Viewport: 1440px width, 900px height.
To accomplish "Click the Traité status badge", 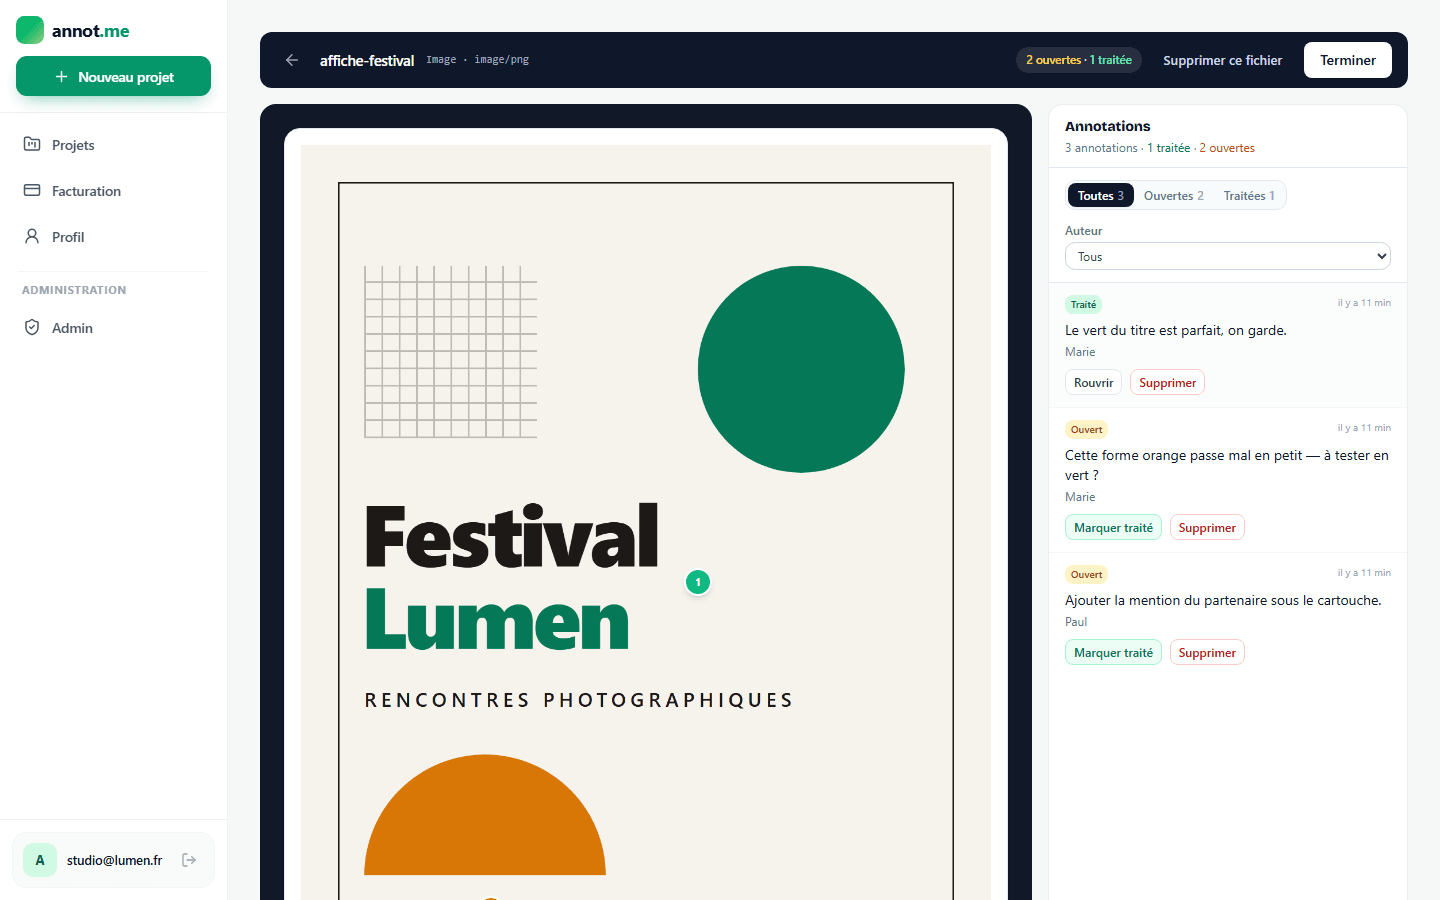I will point(1084,305).
